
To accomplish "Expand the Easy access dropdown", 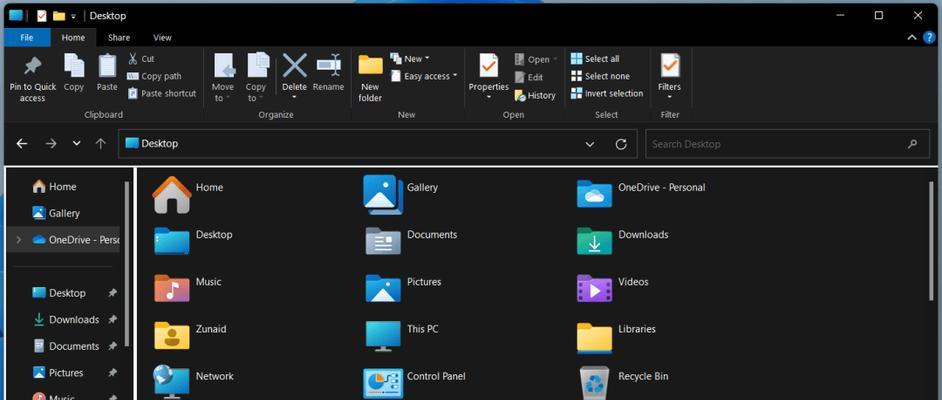I will [424, 76].
